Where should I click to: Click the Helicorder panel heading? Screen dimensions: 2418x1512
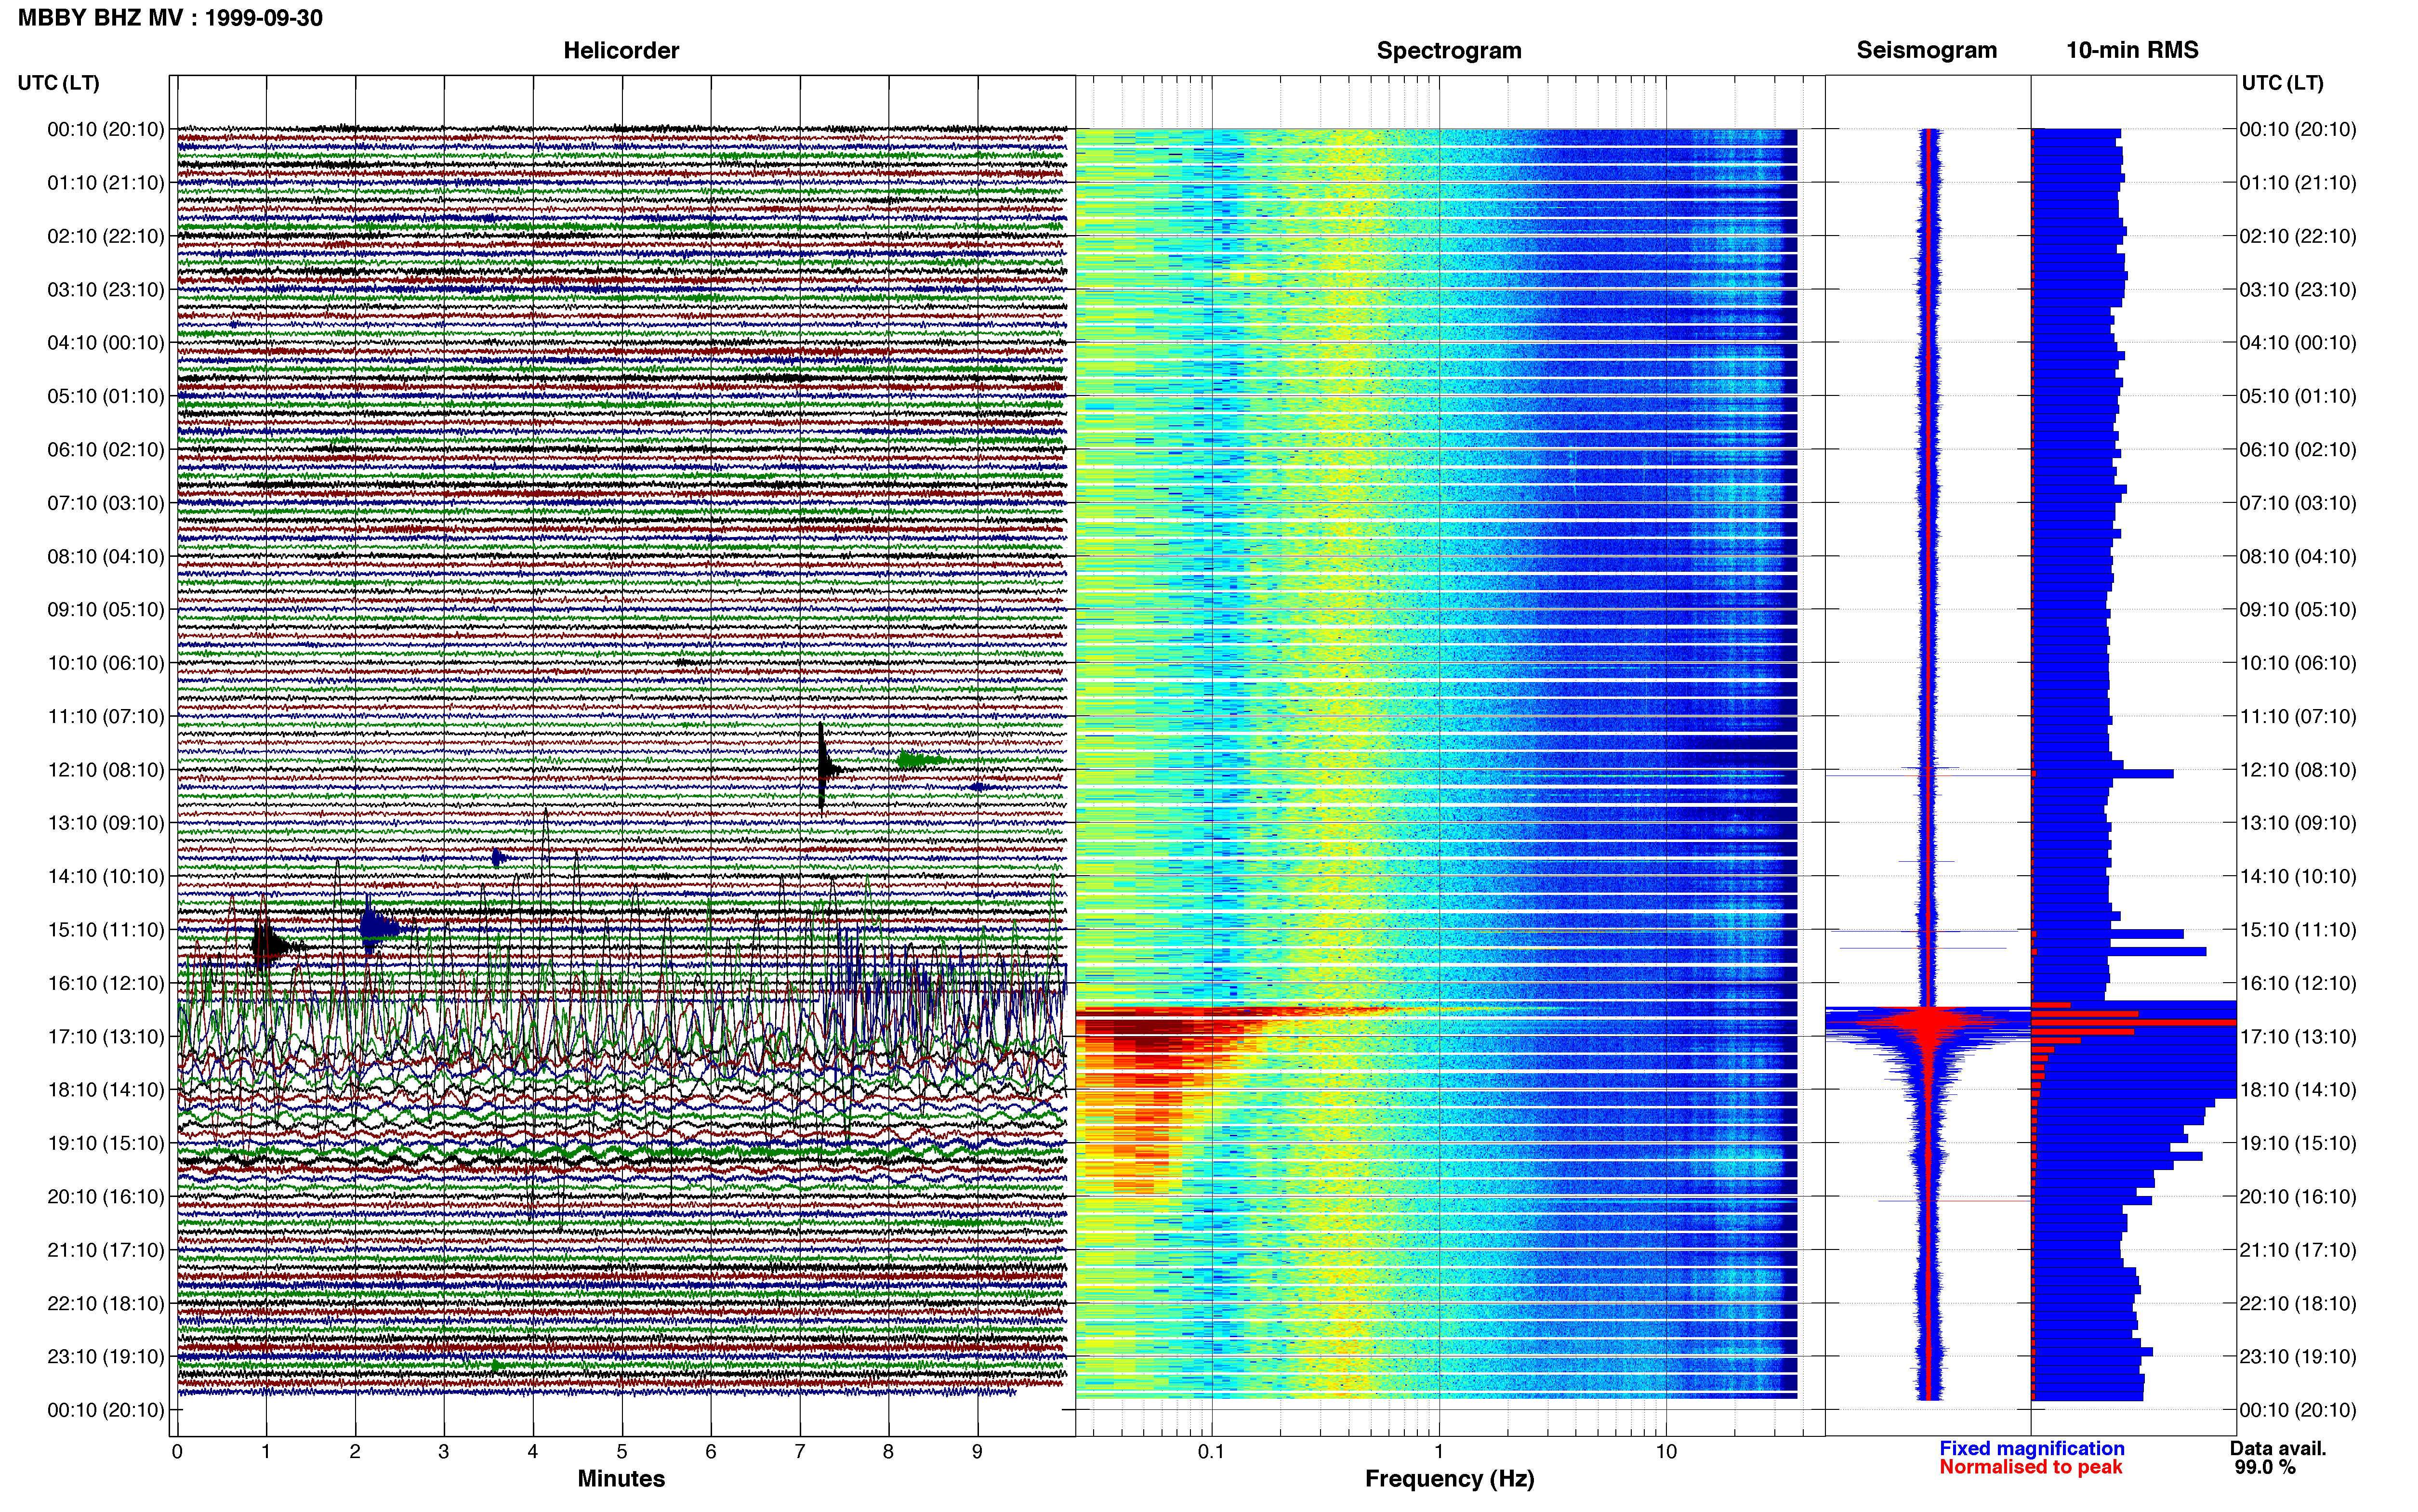point(621,50)
